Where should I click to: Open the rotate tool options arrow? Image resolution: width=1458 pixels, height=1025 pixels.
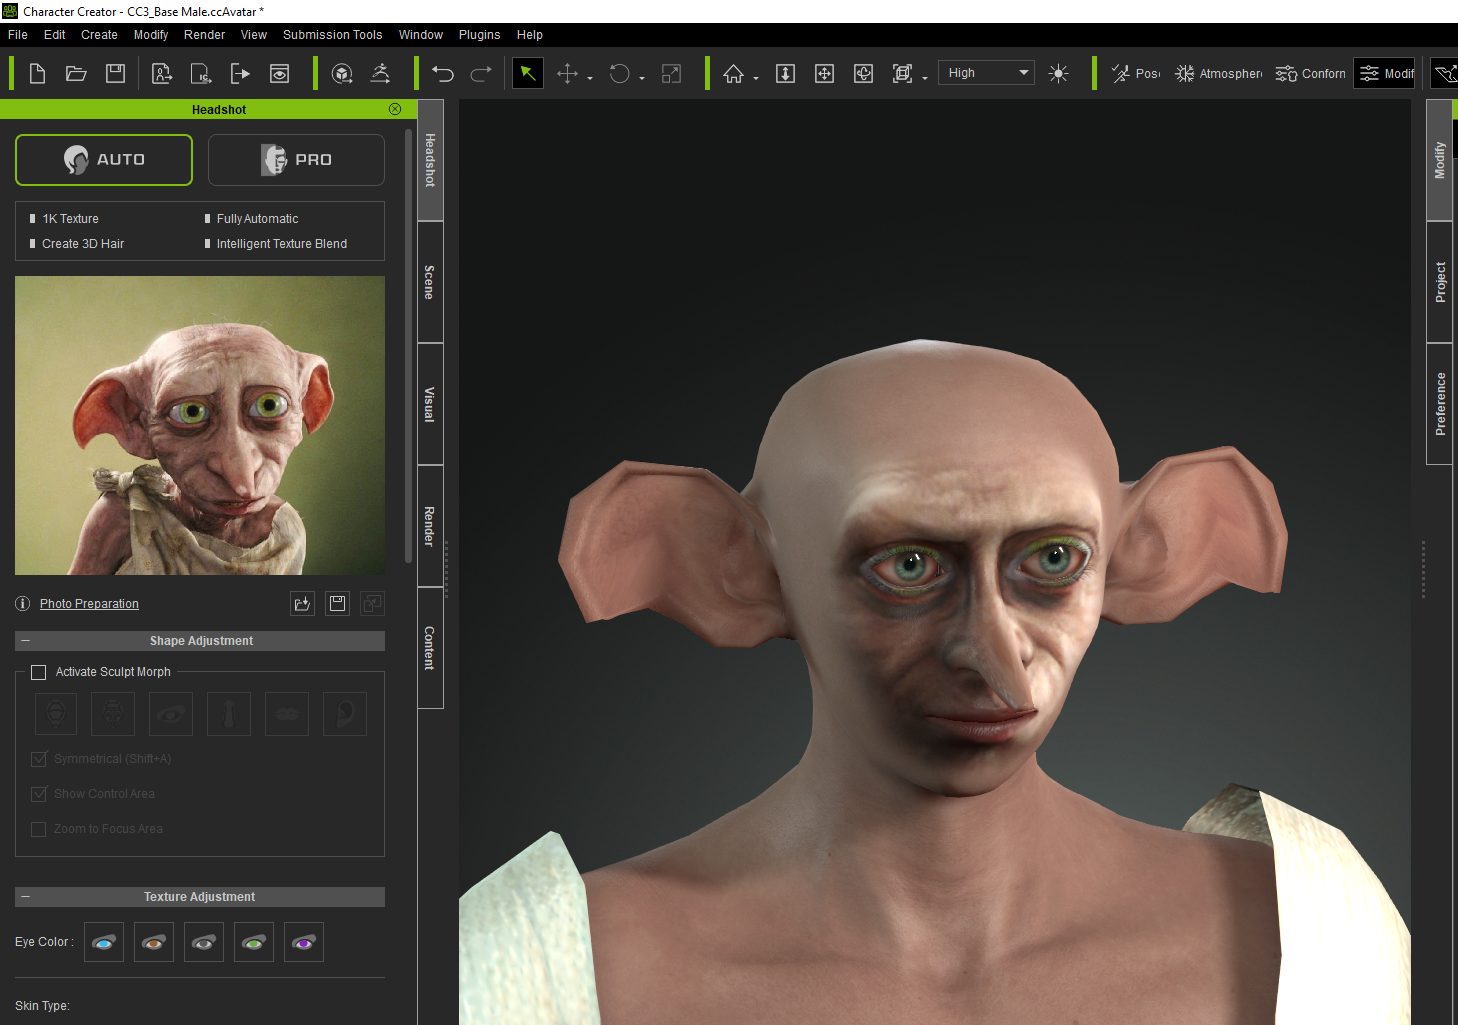[642, 78]
